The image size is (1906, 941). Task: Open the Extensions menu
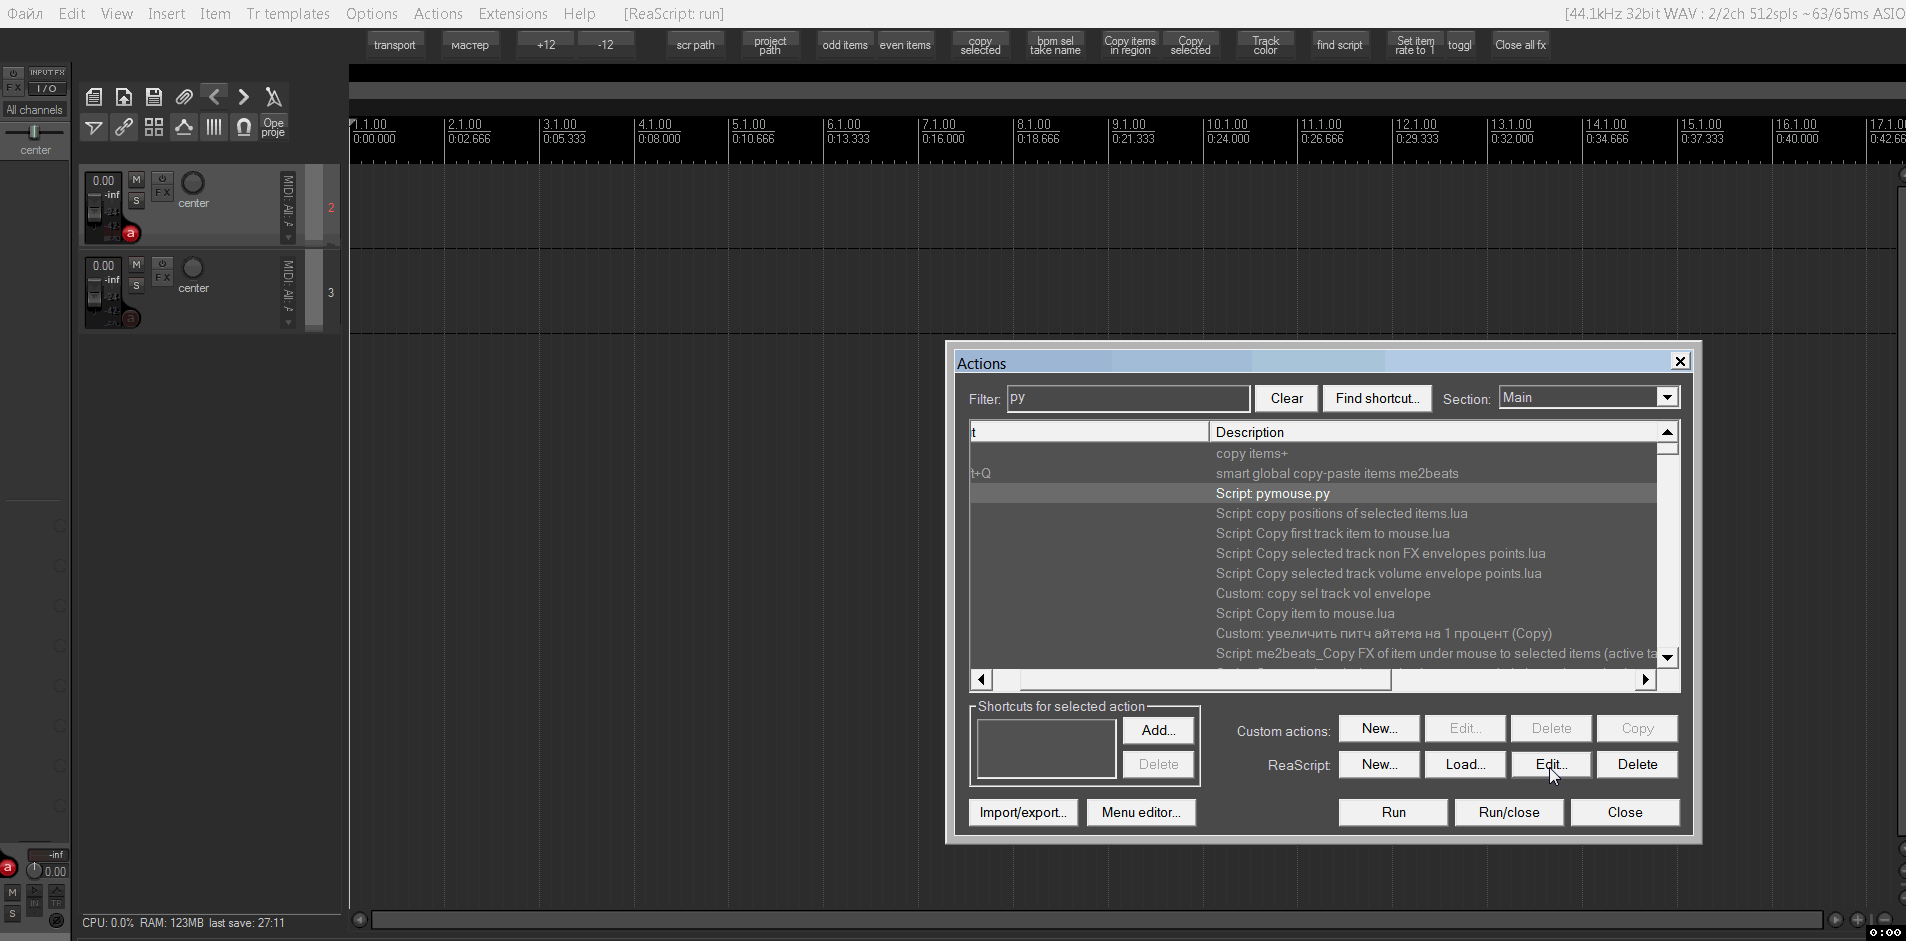point(513,14)
